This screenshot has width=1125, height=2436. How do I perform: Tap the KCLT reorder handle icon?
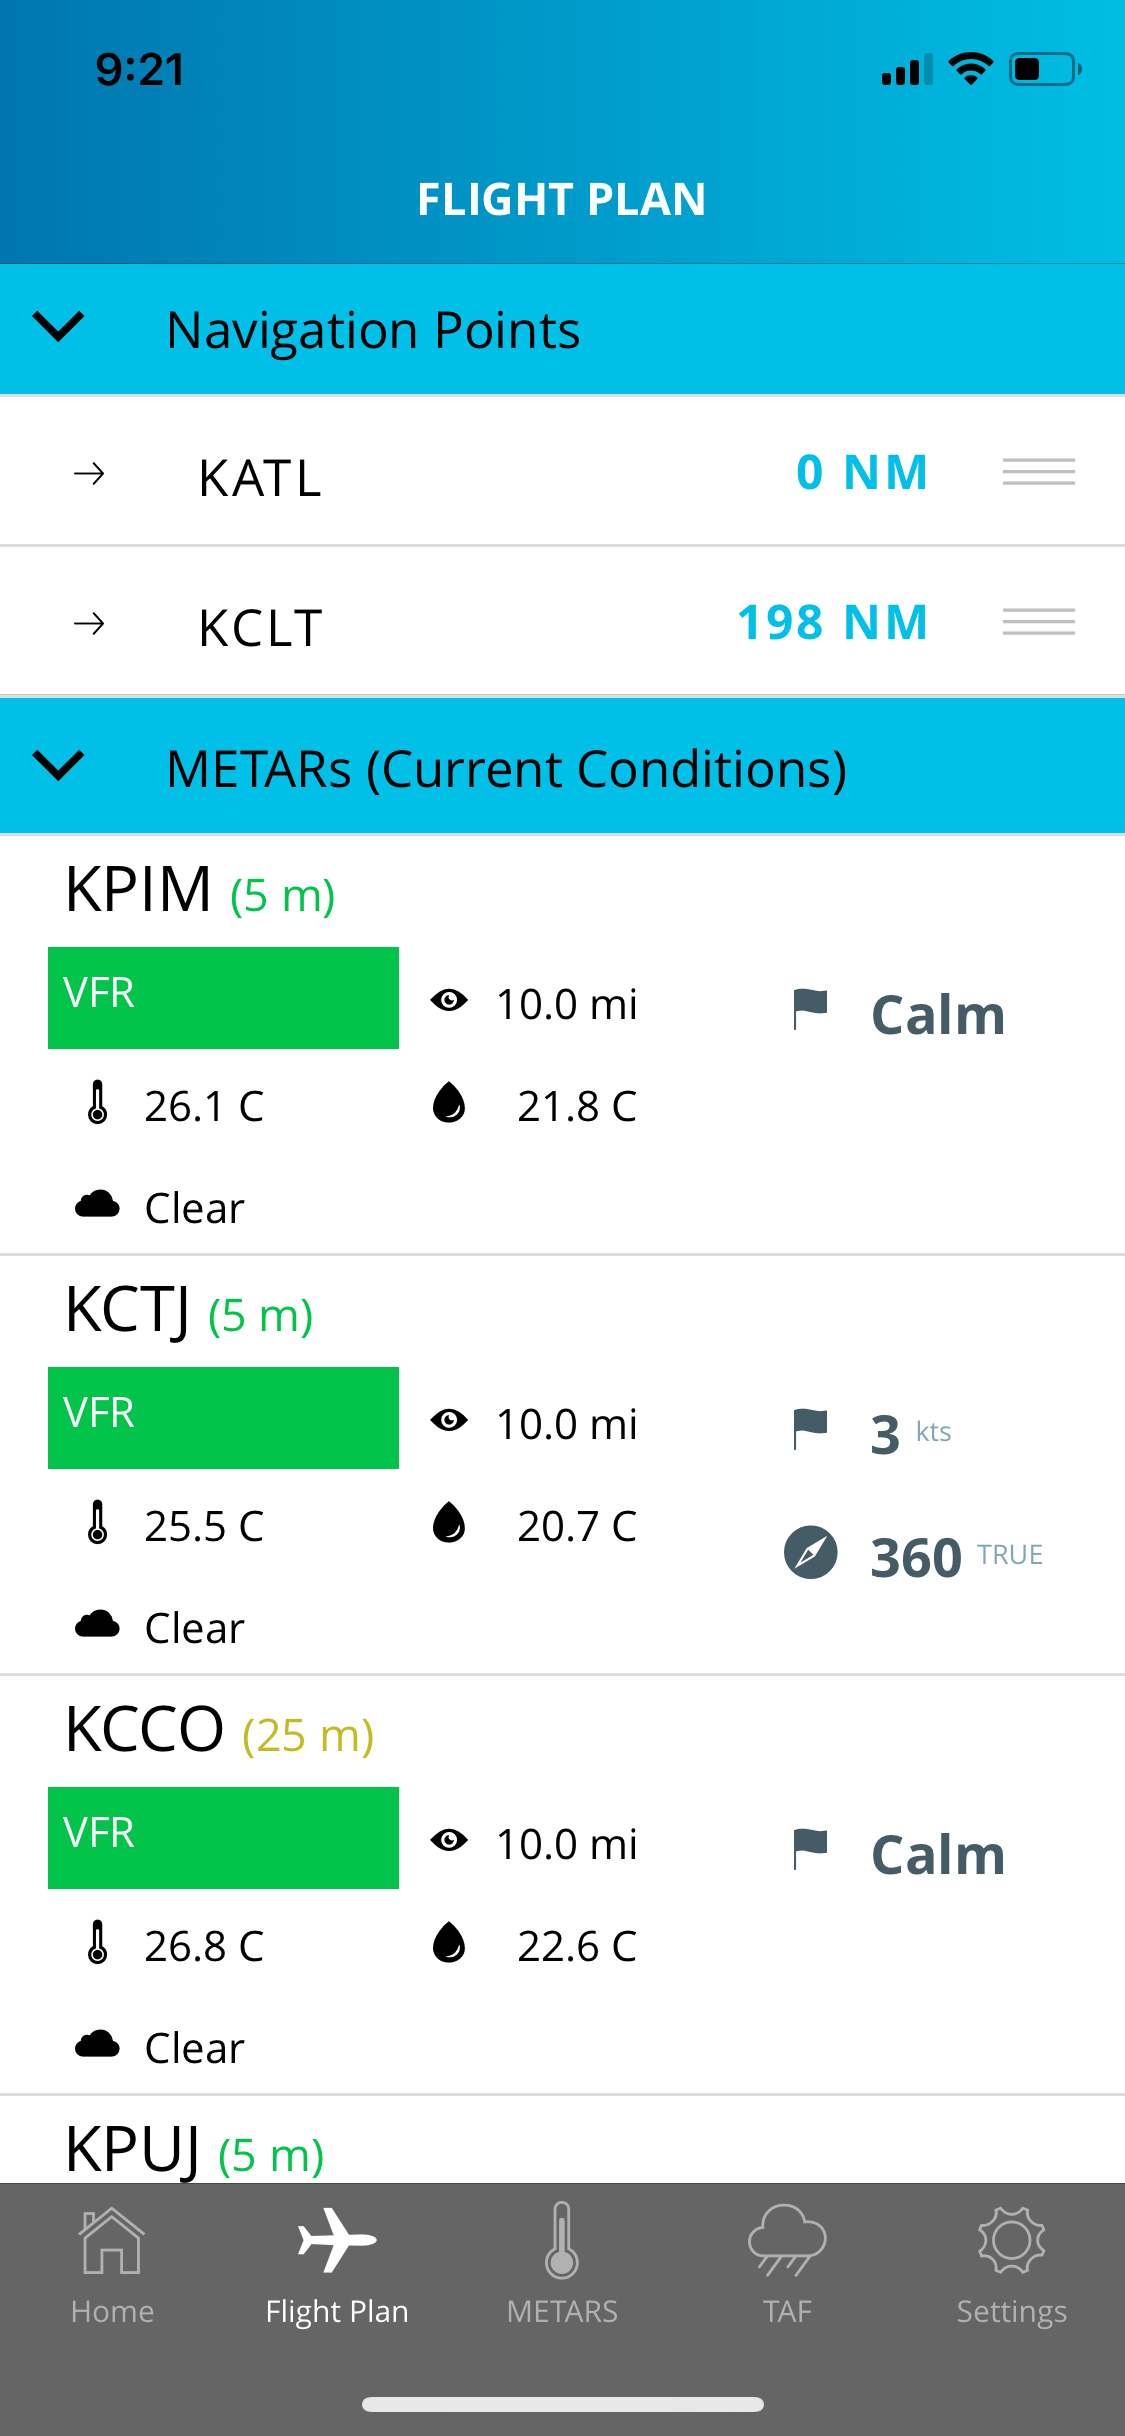coord(1039,622)
